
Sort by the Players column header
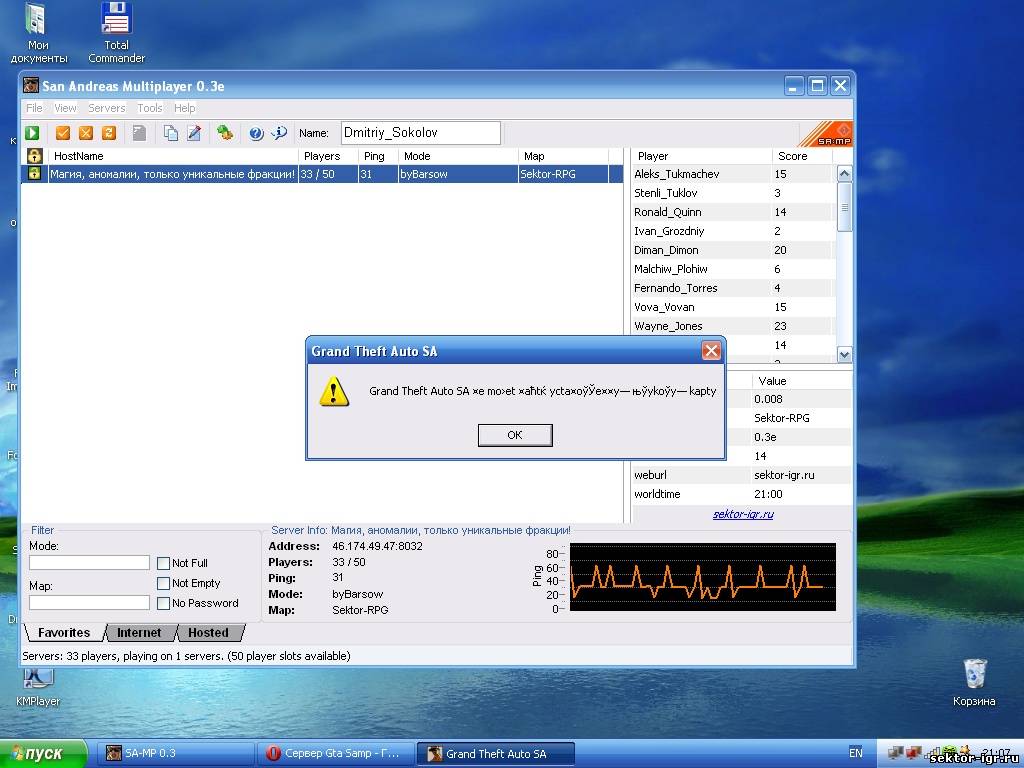coord(328,156)
